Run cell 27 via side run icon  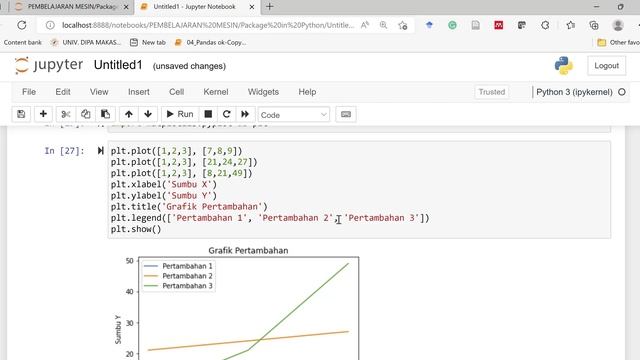(100, 151)
